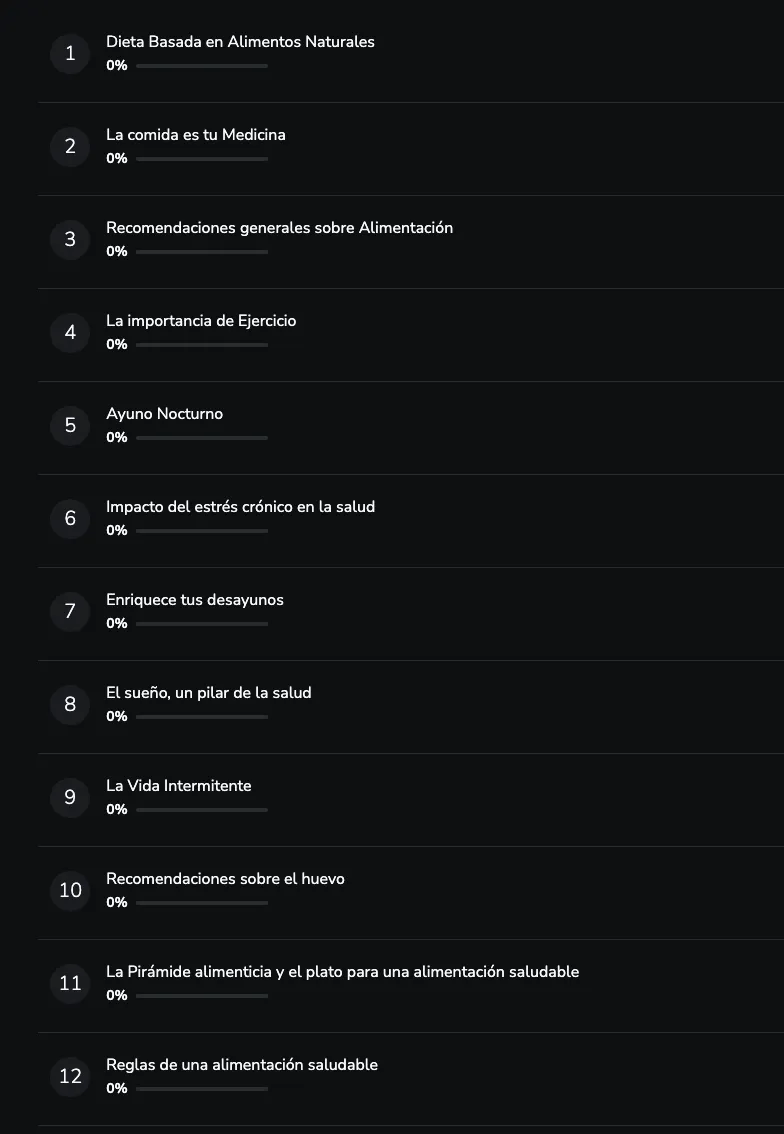The height and width of the screenshot is (1134, 784).
Task: Select the number 12 circle badge
Action: (70, 1076)
